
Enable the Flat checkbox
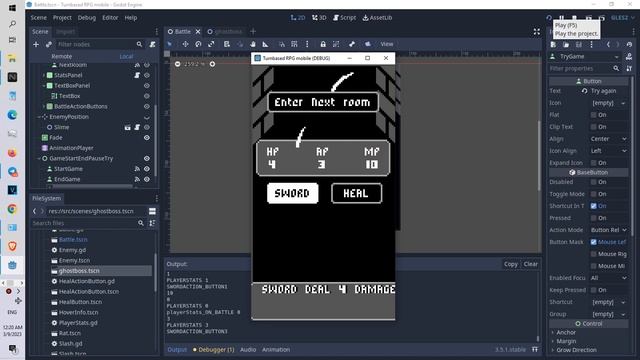pos(593,115)
